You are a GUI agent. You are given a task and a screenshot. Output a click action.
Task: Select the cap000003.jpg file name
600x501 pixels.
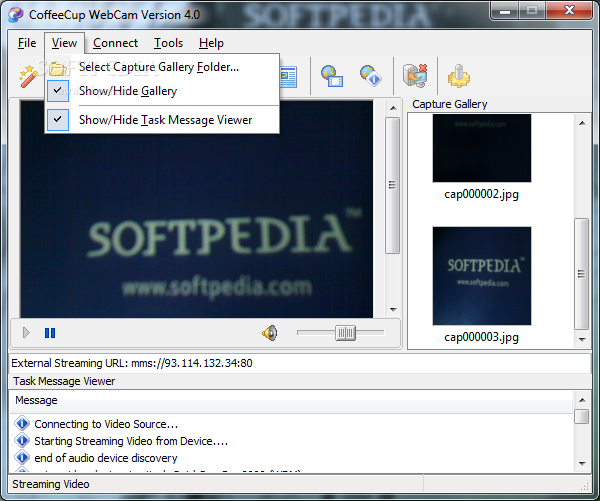(481, 338)
